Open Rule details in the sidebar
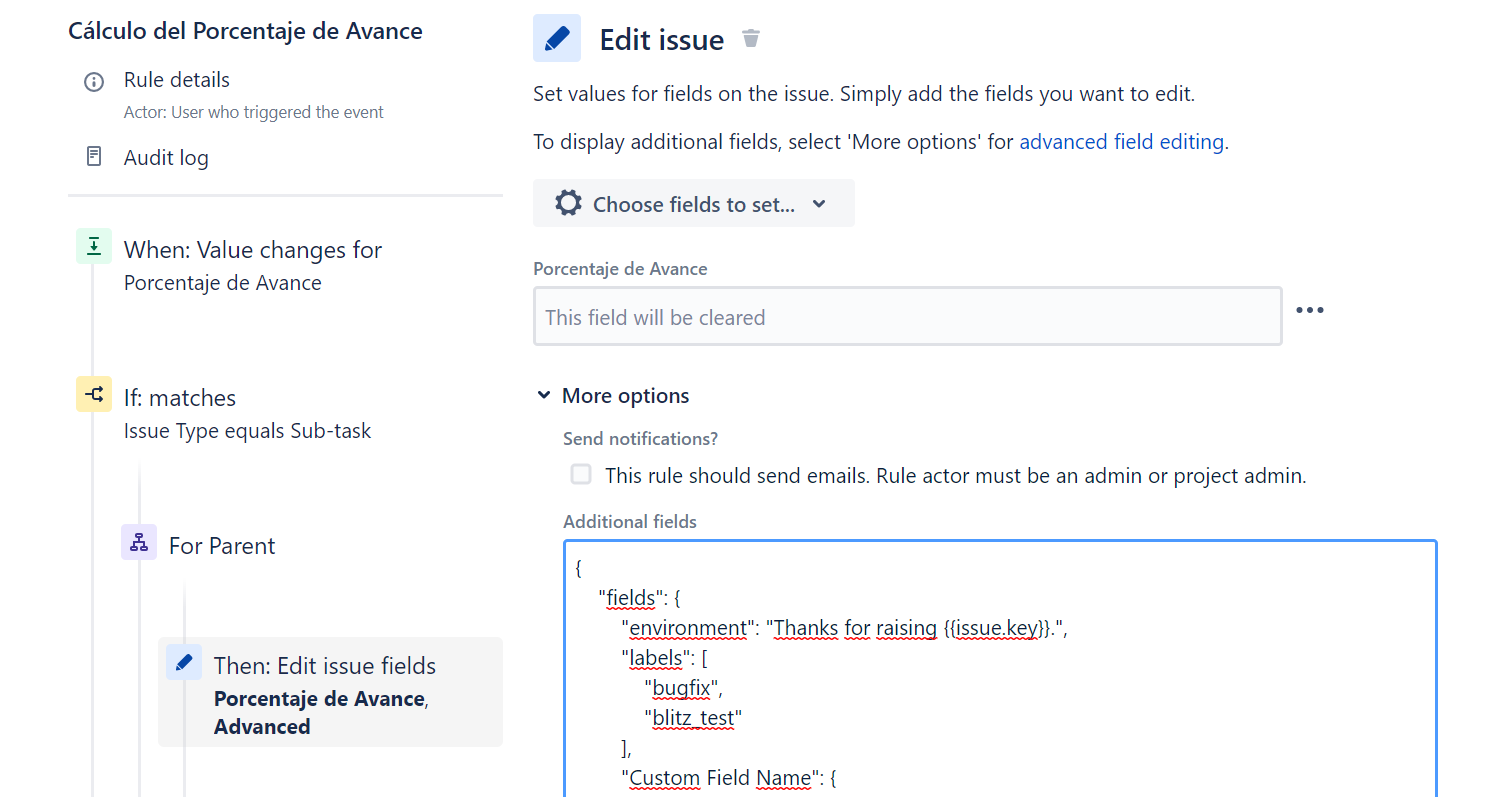Viewport: 1495px width, 797px height. [177, 80]
